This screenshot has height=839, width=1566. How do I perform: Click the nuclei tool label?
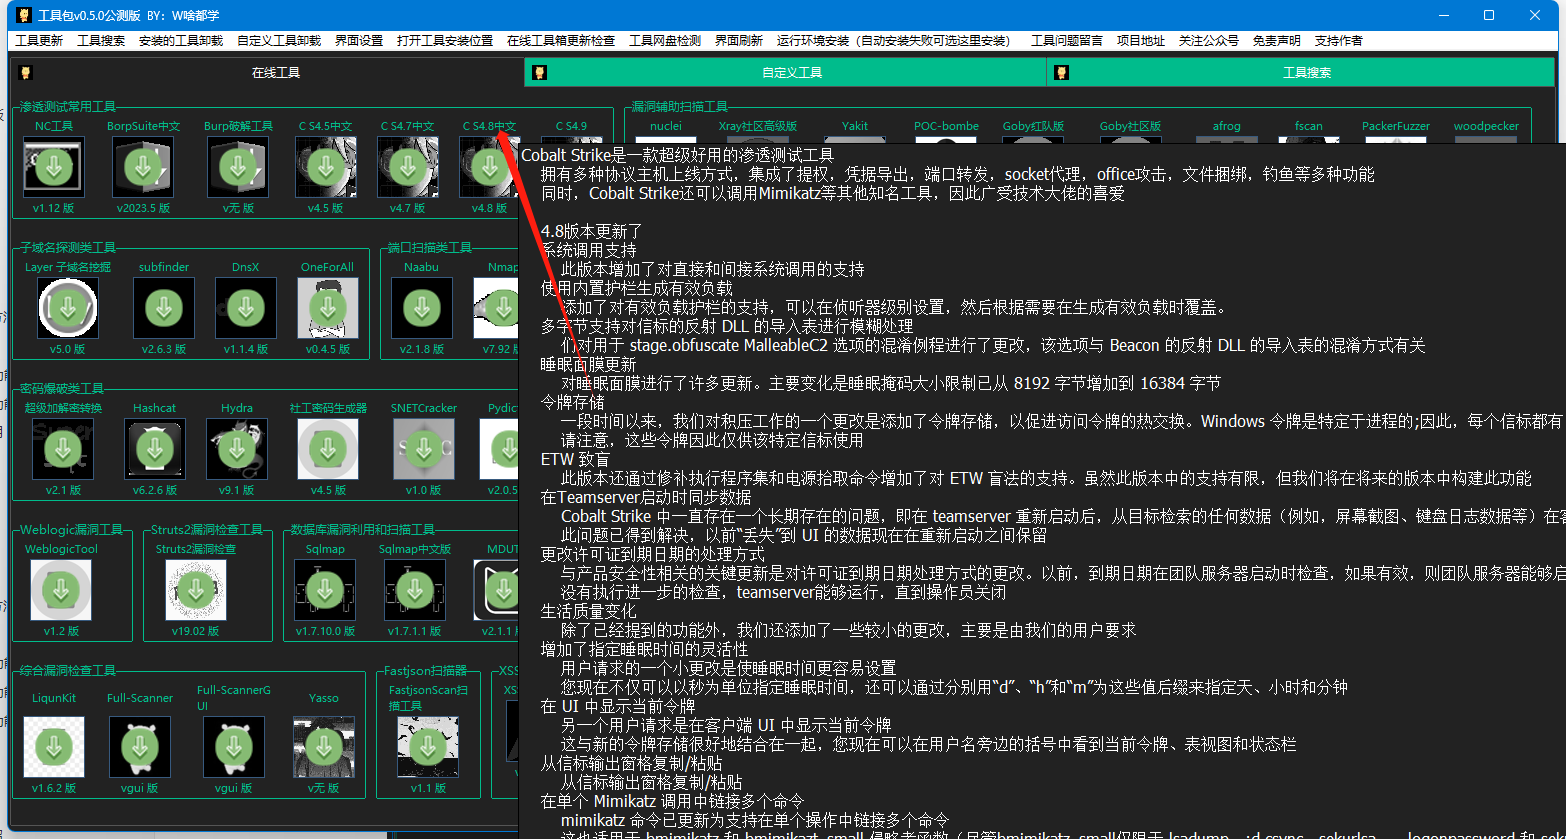click(x=666, y=126)
